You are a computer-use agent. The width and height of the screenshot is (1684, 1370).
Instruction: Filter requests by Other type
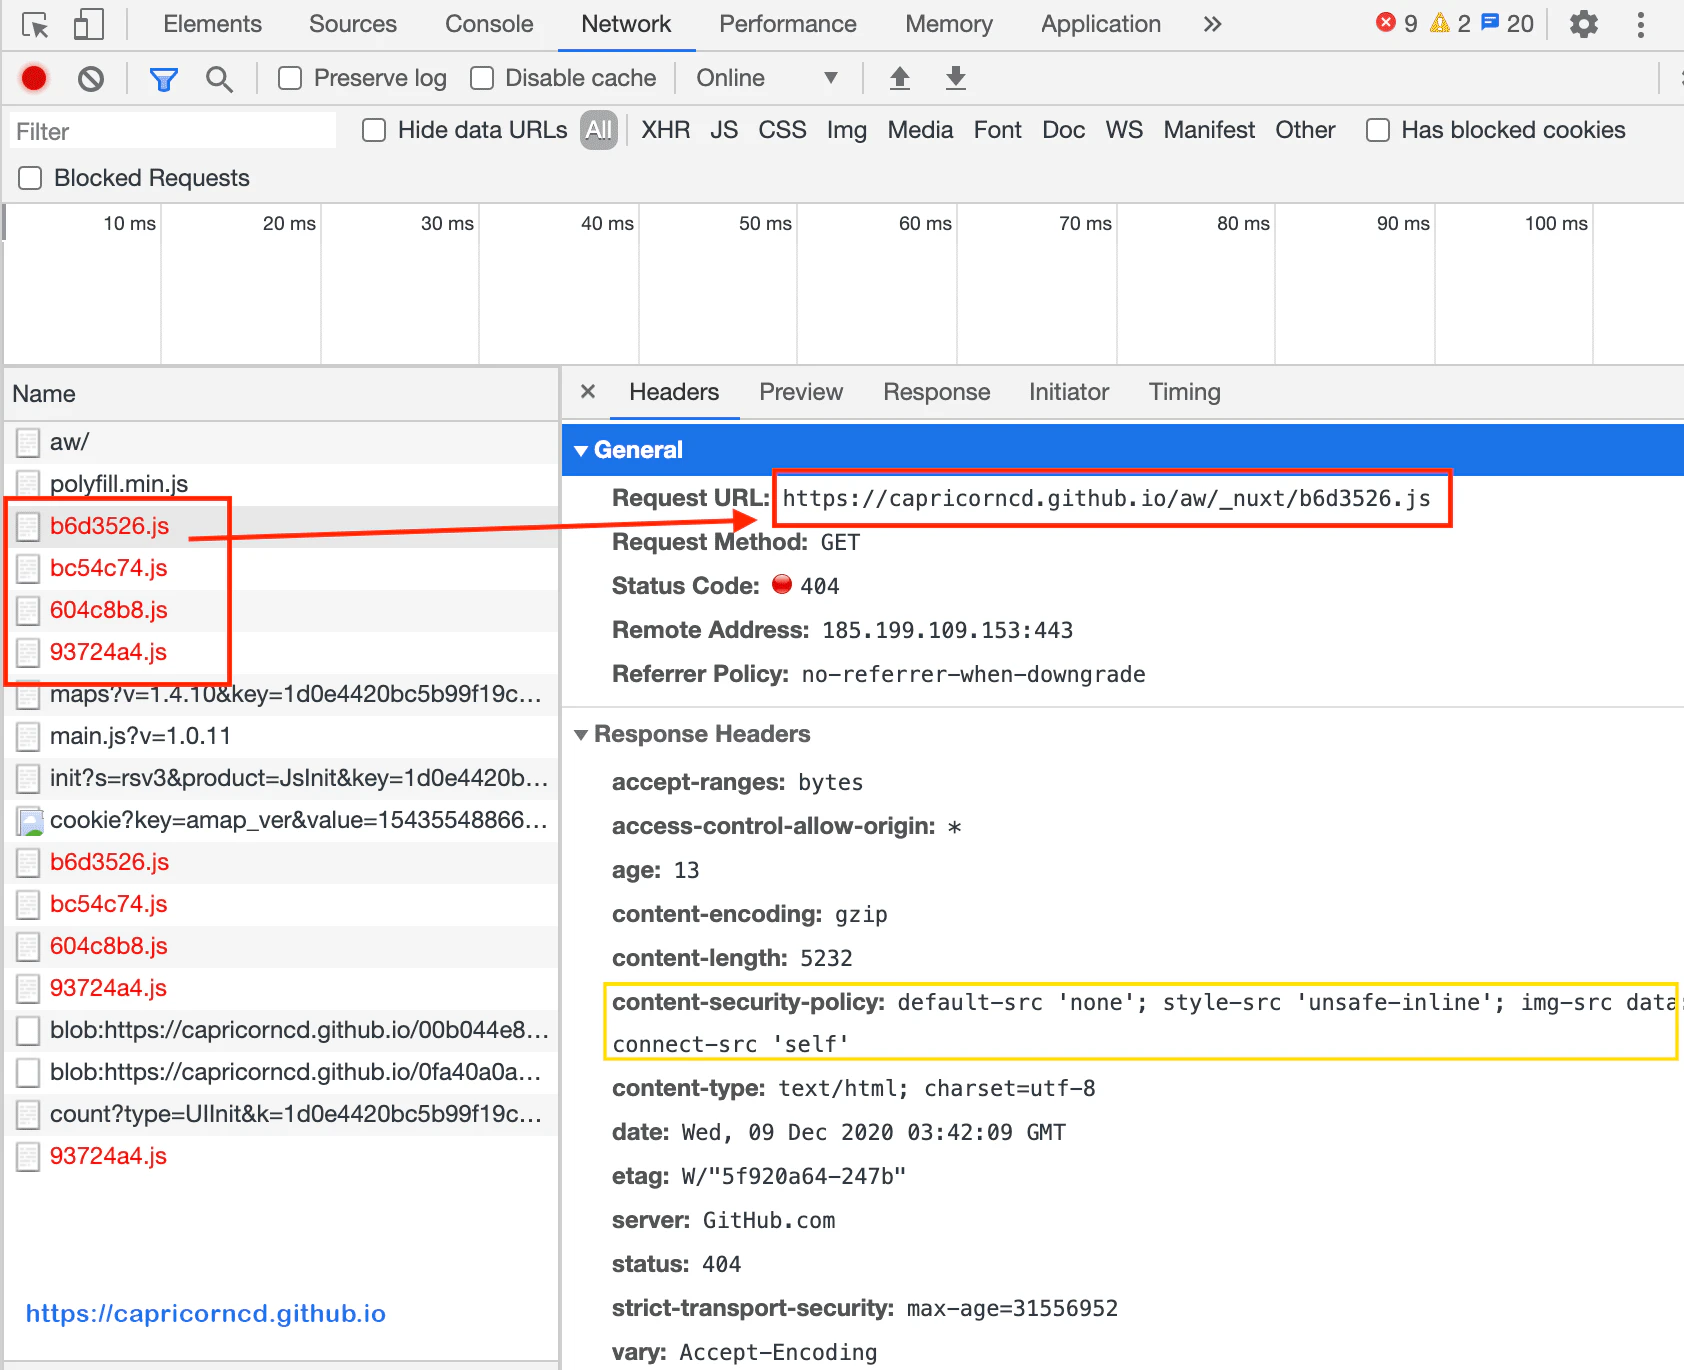click(1305, 130)
